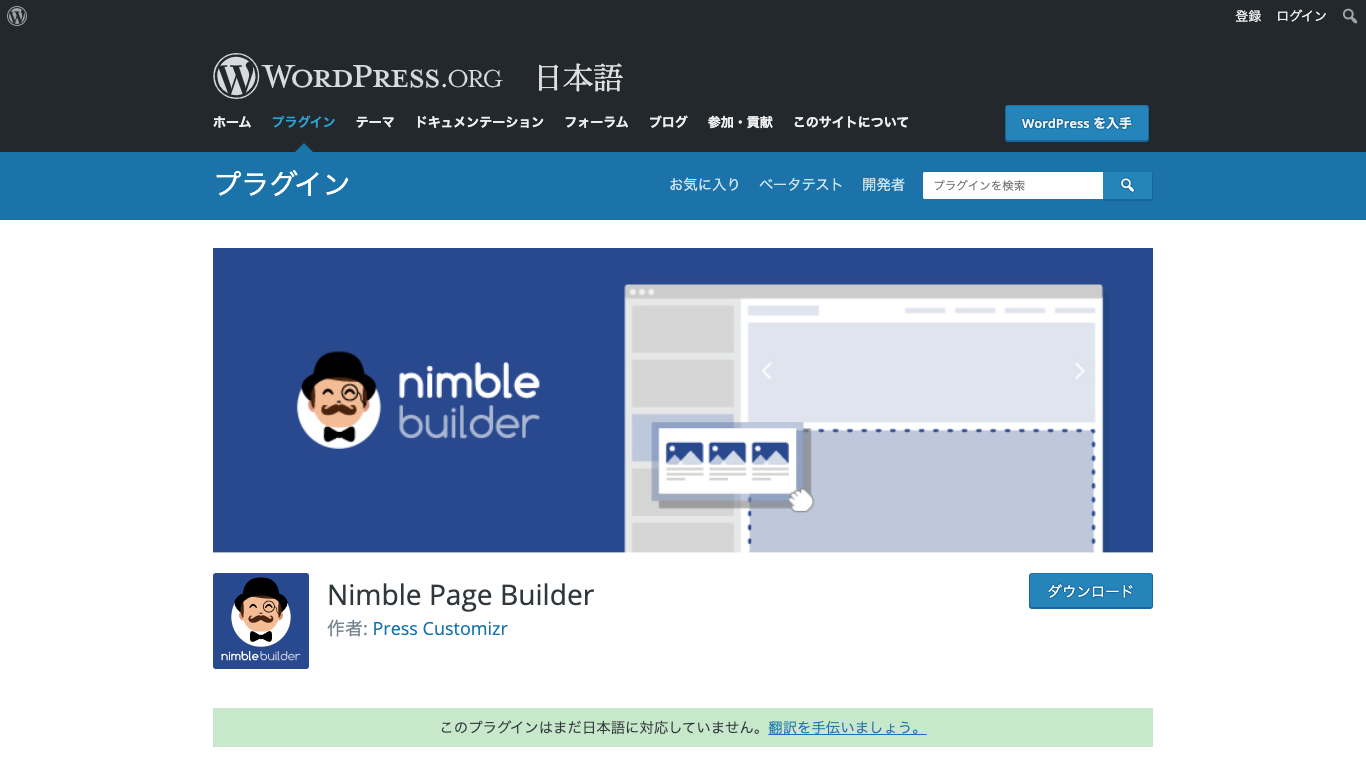
Task: Click the Nimble Page Builder title
Action: pos(461,595)
